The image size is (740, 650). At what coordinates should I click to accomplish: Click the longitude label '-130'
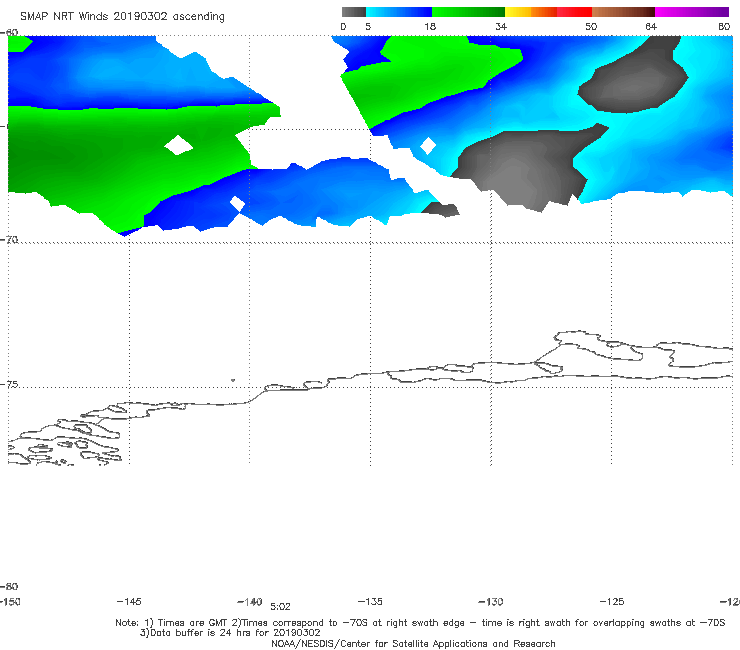coord(491,601)
